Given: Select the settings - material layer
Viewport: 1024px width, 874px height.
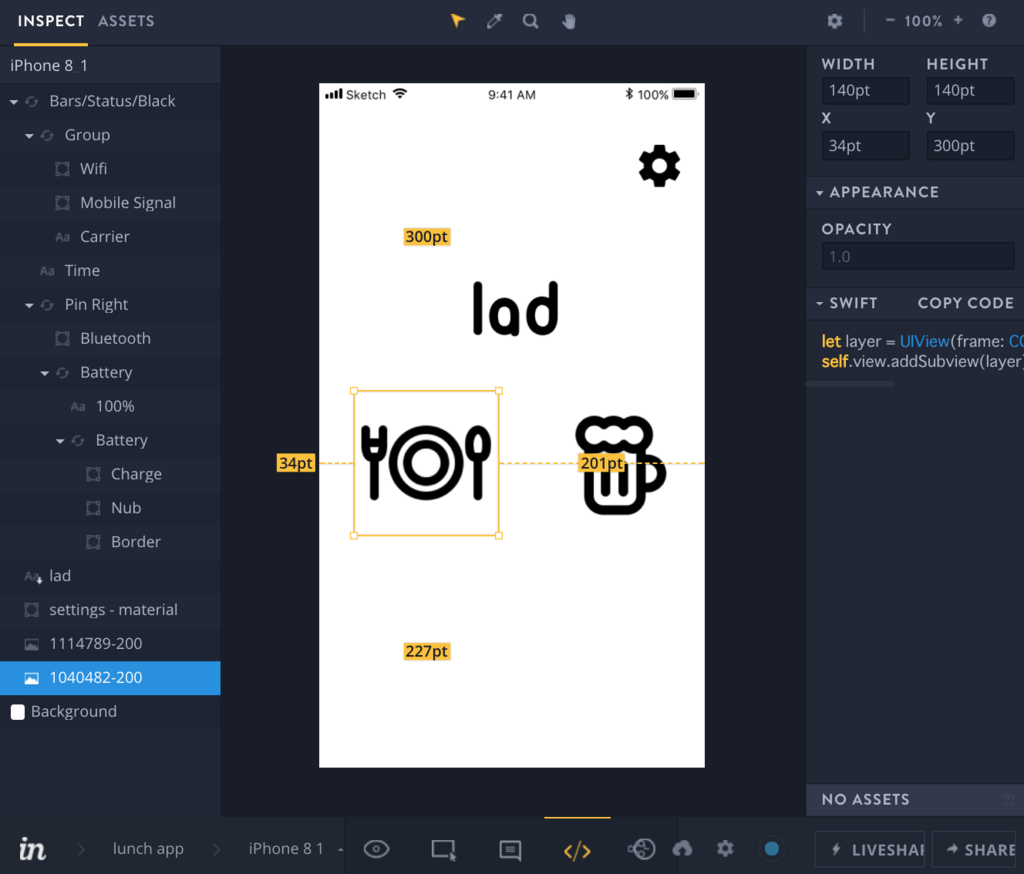Looking at the screenshot, I should coord(110,610).
